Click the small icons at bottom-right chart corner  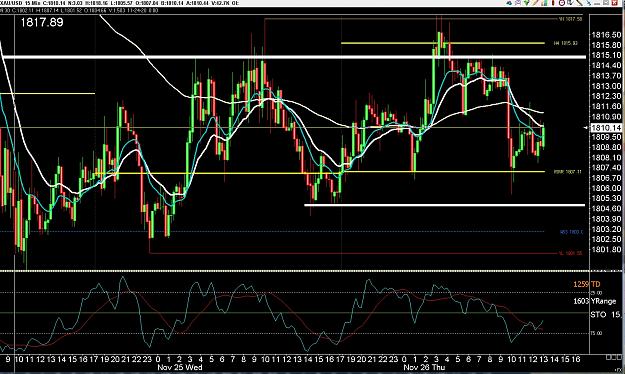click(x=615, y=357)
